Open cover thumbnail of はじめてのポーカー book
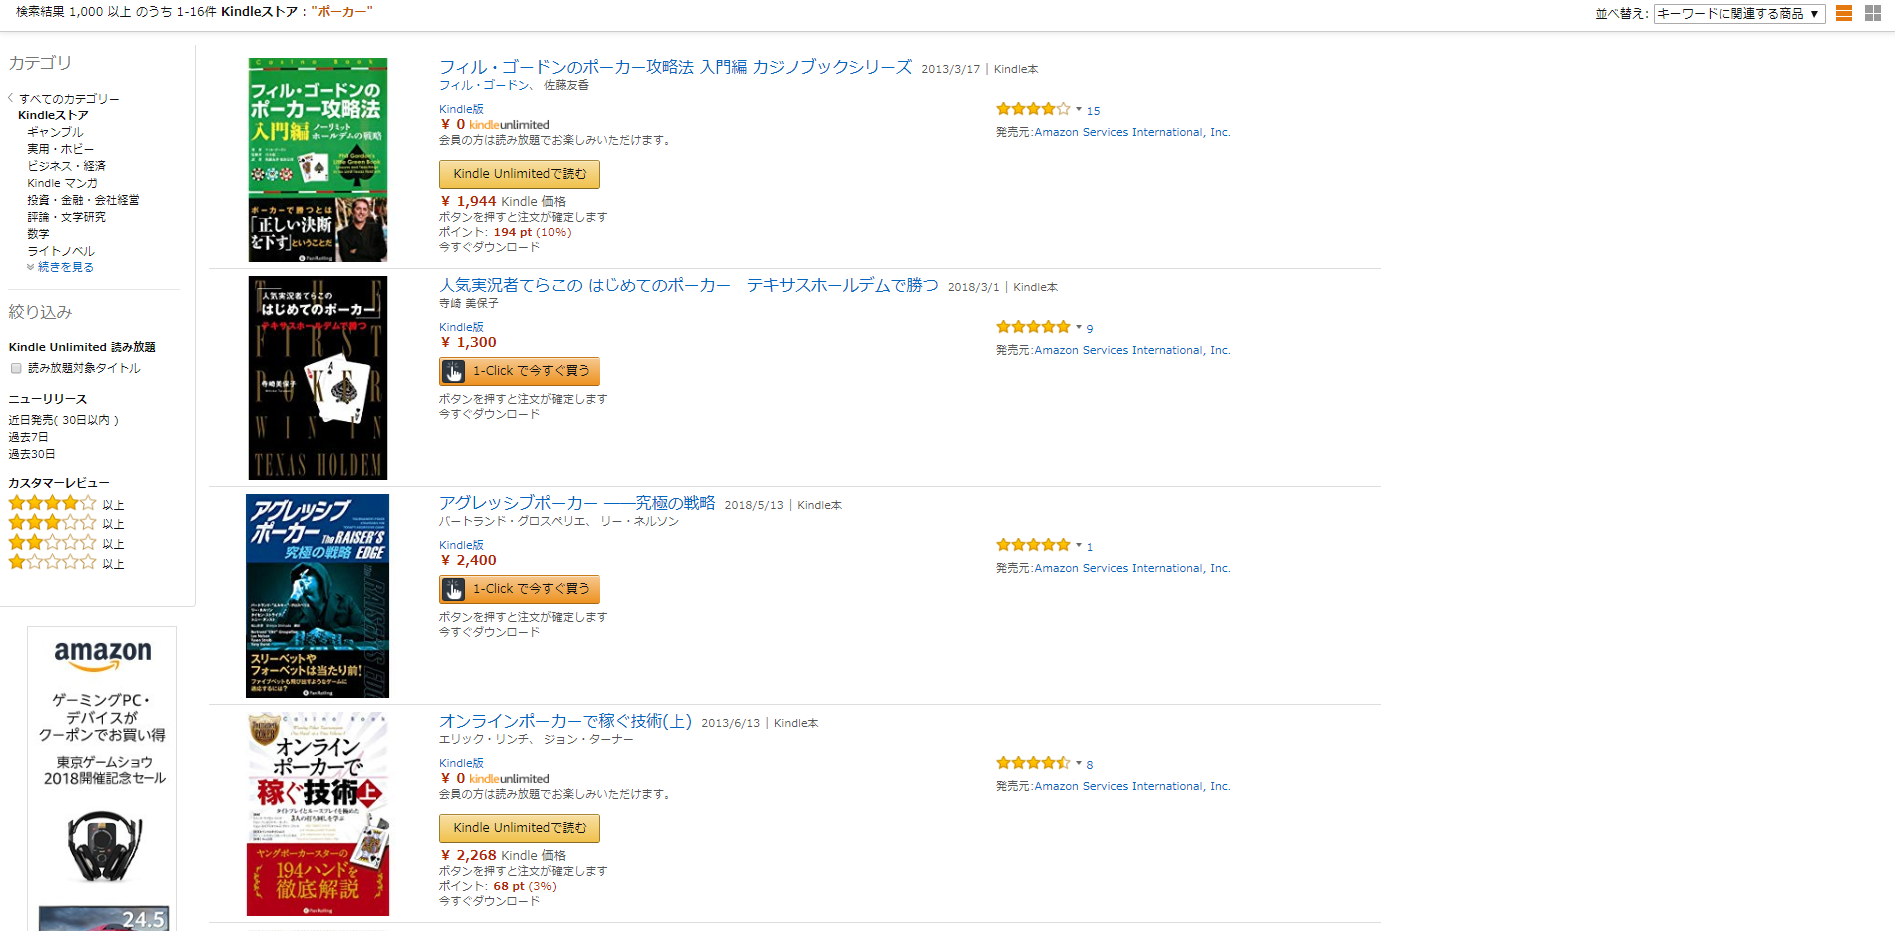 318,378
